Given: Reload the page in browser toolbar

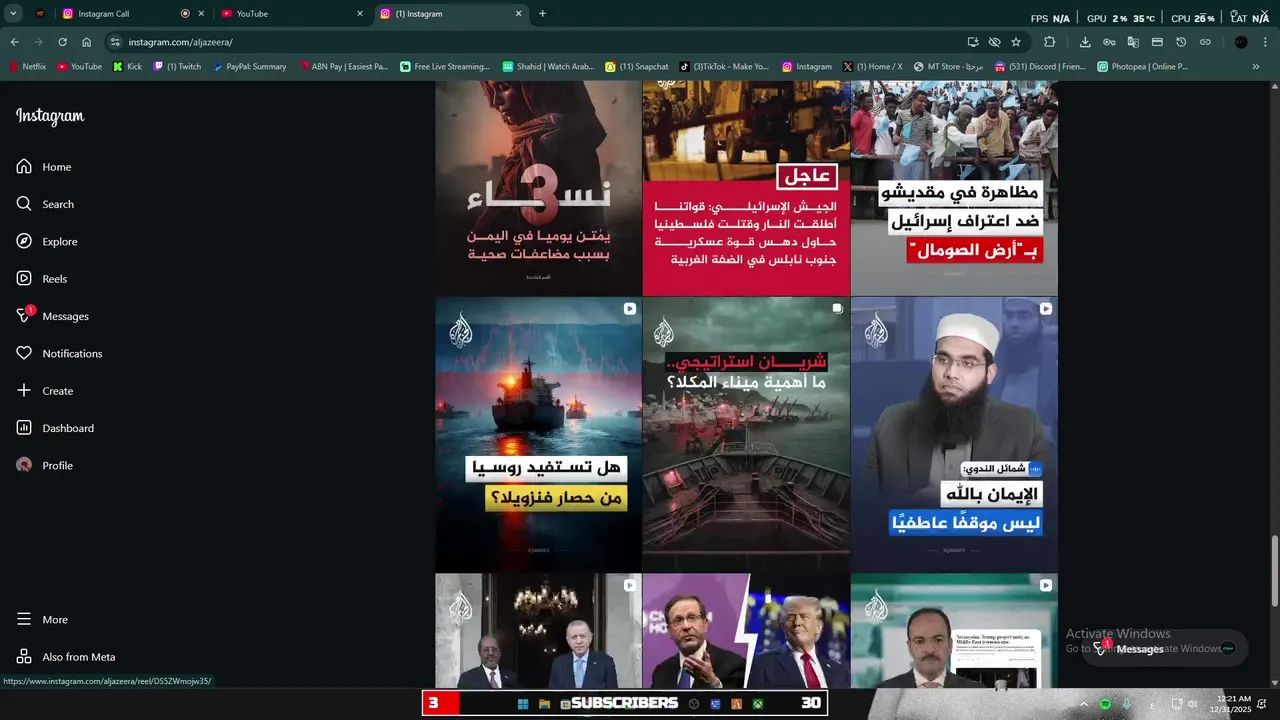Looking at the screenshot, I should (x=62, y=42).
